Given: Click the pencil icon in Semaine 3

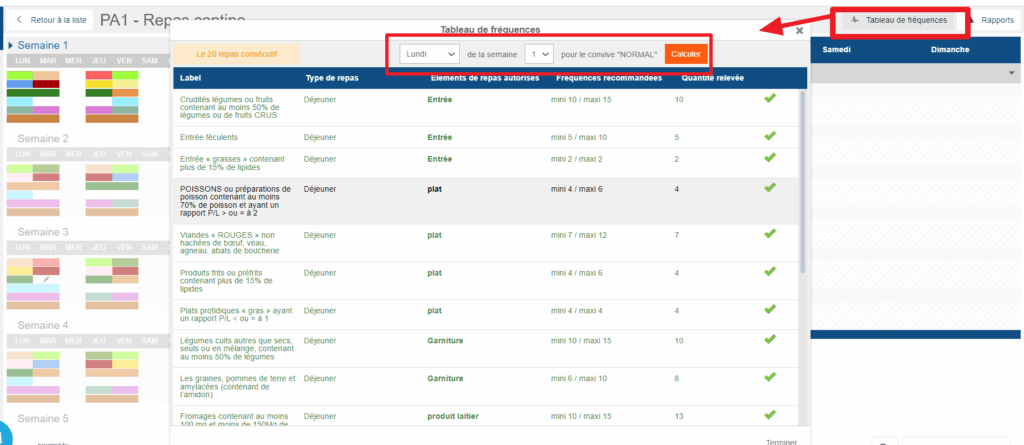Looking at the screenshot, I should [x=46, y=279].
